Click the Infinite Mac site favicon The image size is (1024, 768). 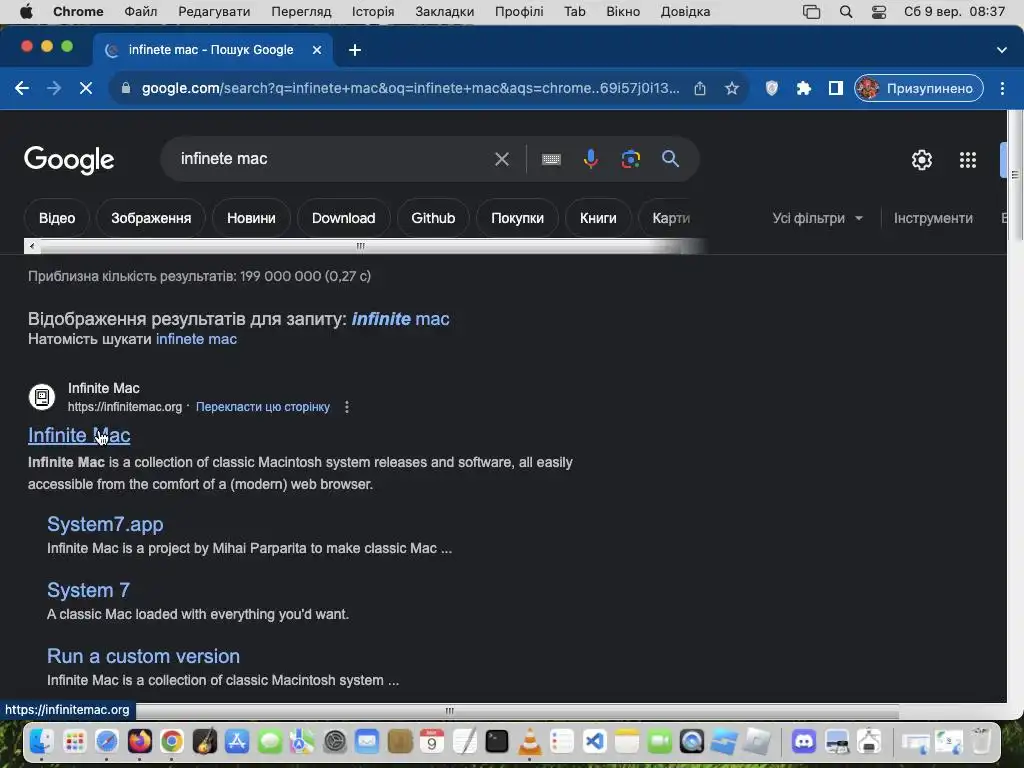[x=42, y=396]
